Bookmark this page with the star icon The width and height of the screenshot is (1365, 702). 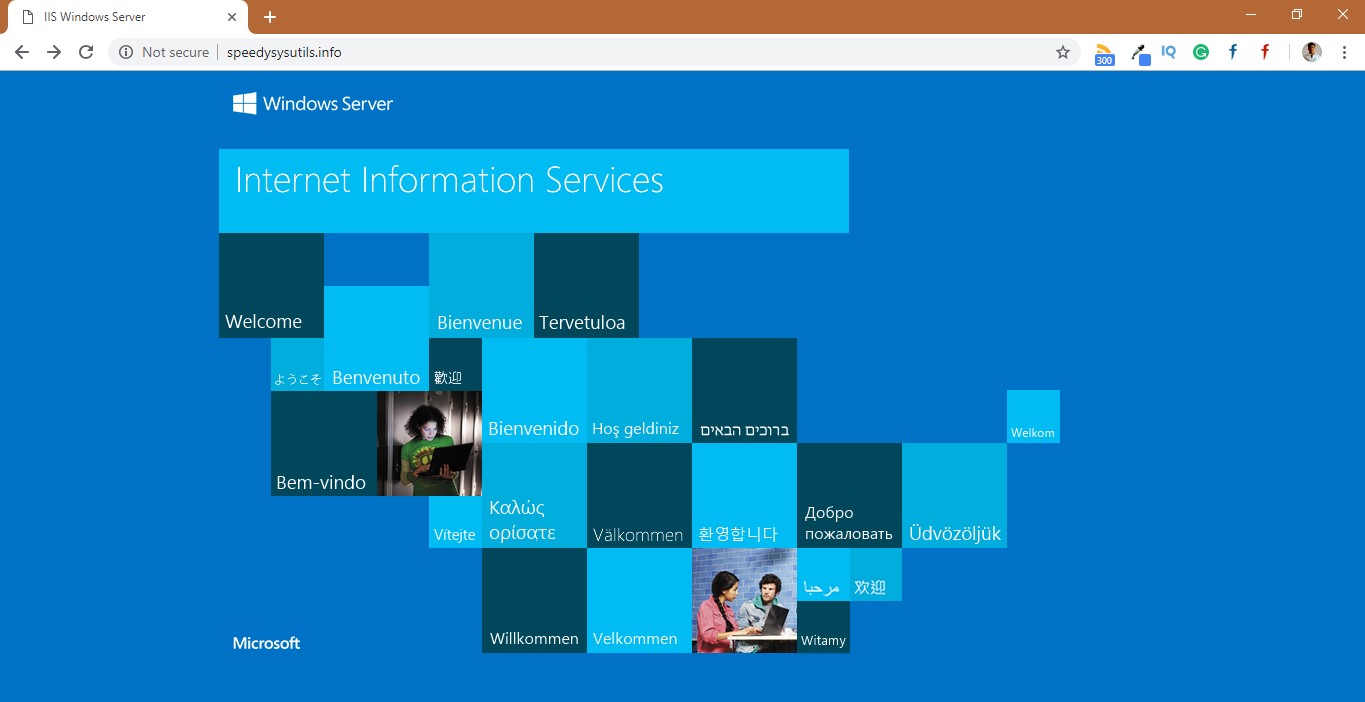point(1063,52)
